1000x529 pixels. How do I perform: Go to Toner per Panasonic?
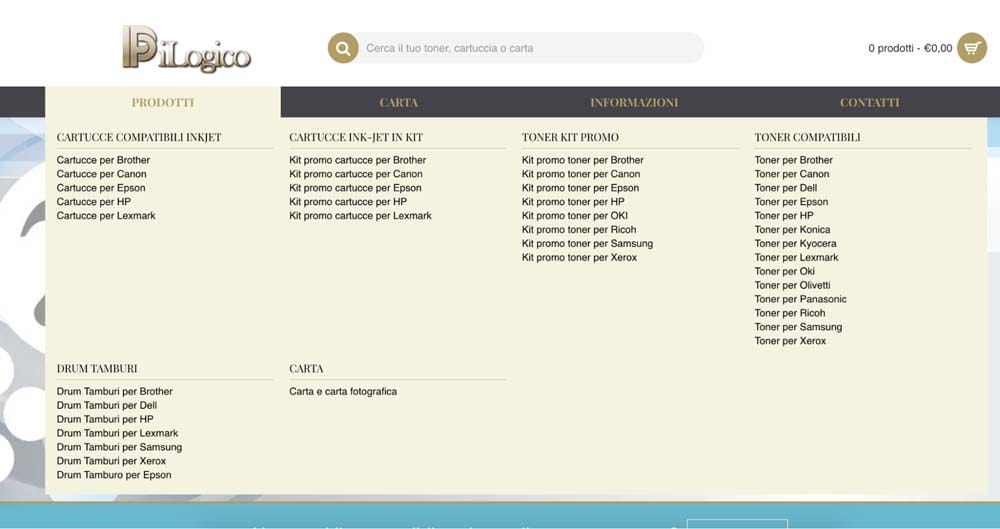[800, 299]
